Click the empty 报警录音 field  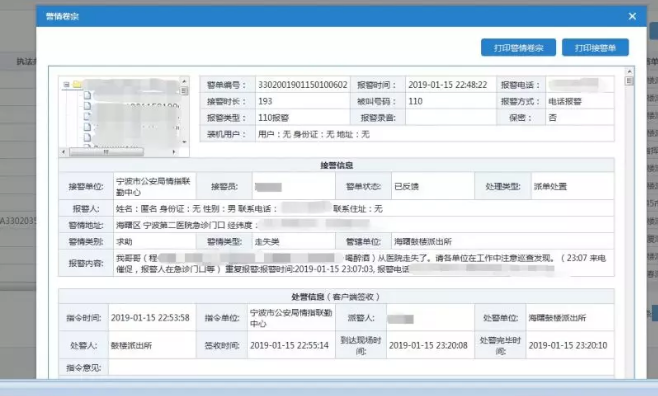pyautogui.click(x=451, y=117)
